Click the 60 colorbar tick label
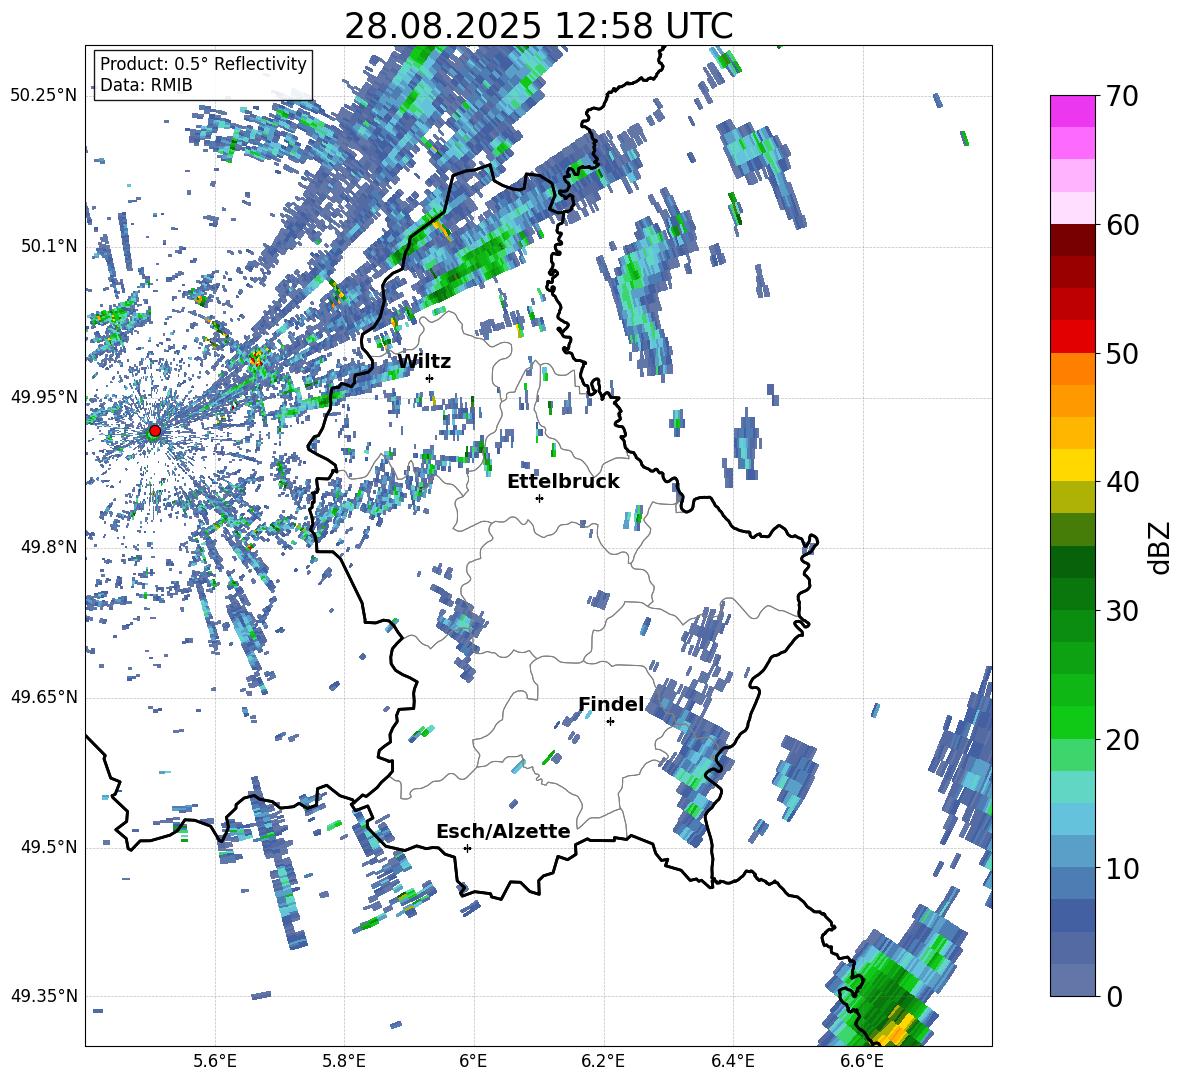Viewport: 1184px width, 1081px height. (1122, 225)
